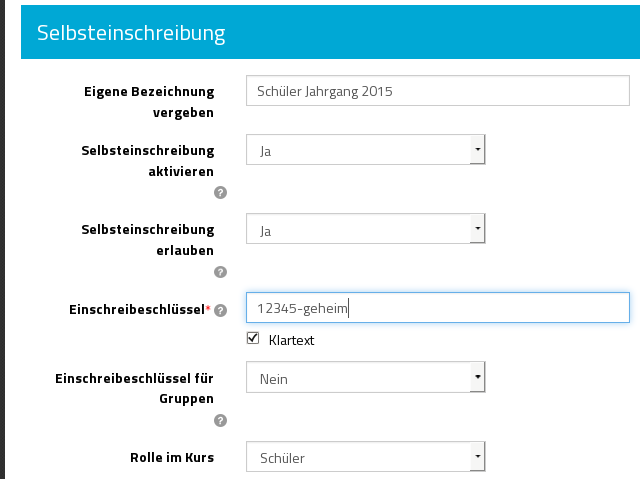Open help for Selbsteinschreibung aktivieren
The width and height of the screenshot is (640, 479).
click(x=221, y=193)
